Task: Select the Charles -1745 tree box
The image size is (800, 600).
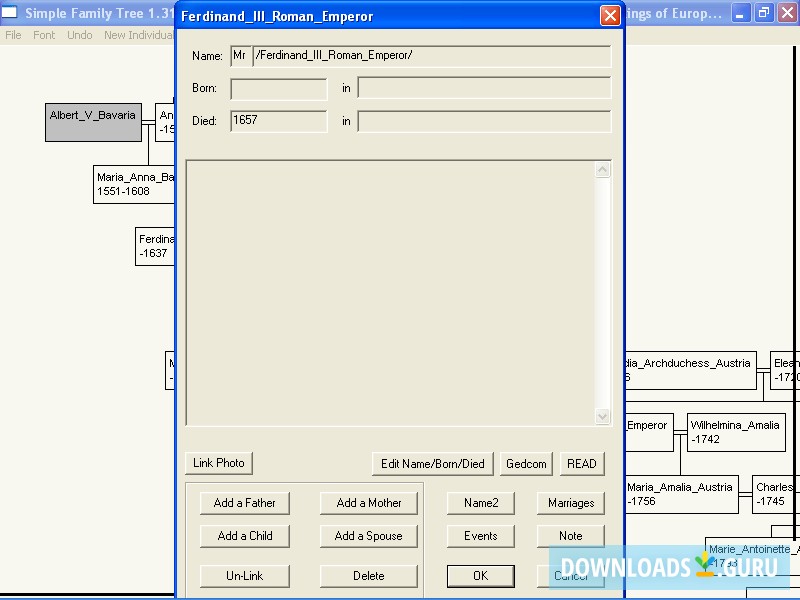Action: pyautogui.click(x=776, y=494)
